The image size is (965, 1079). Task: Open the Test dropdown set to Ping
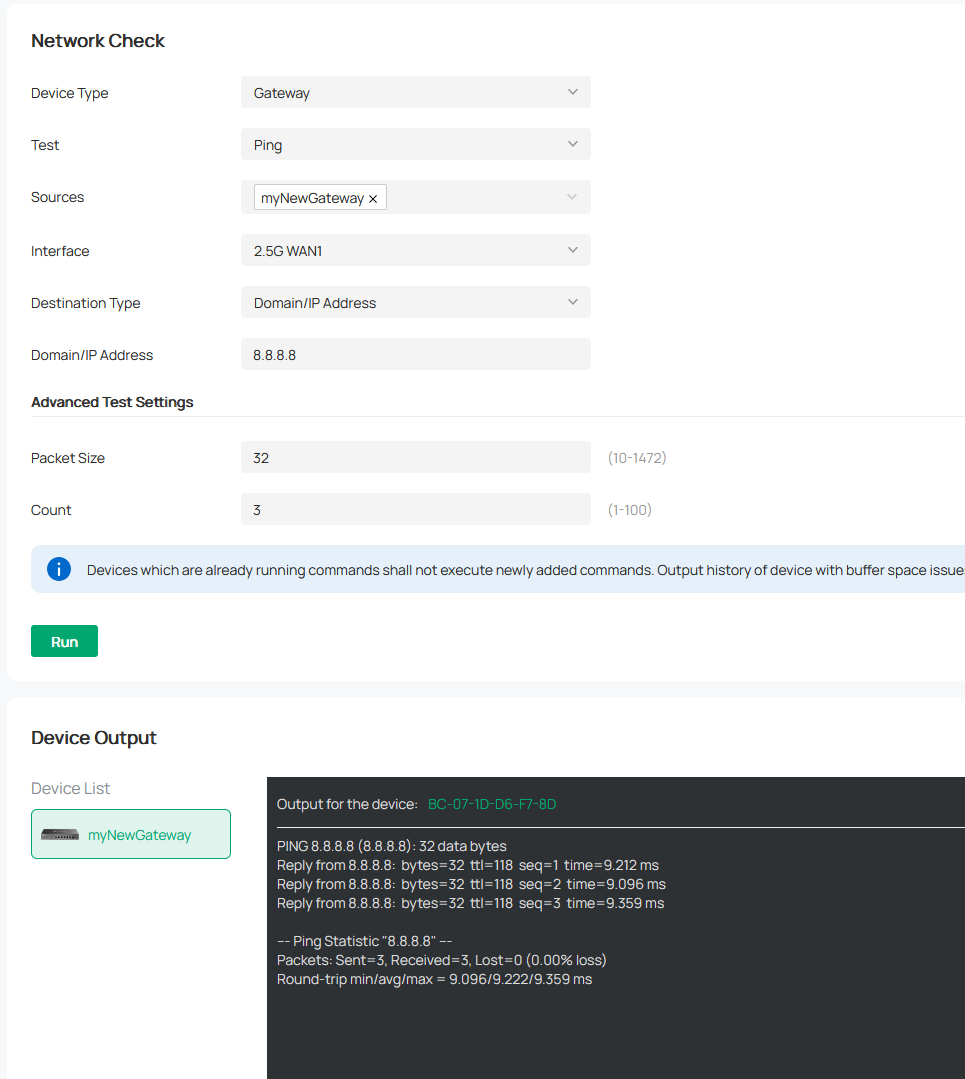415,145
